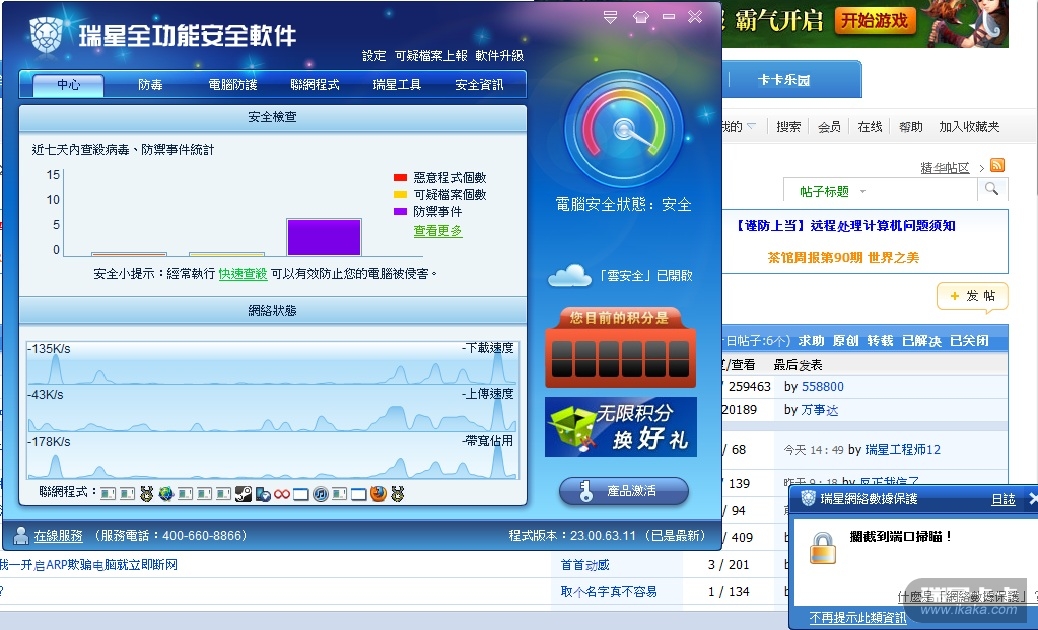
Task: Open 設定 settings link
Action: [374, 56]
